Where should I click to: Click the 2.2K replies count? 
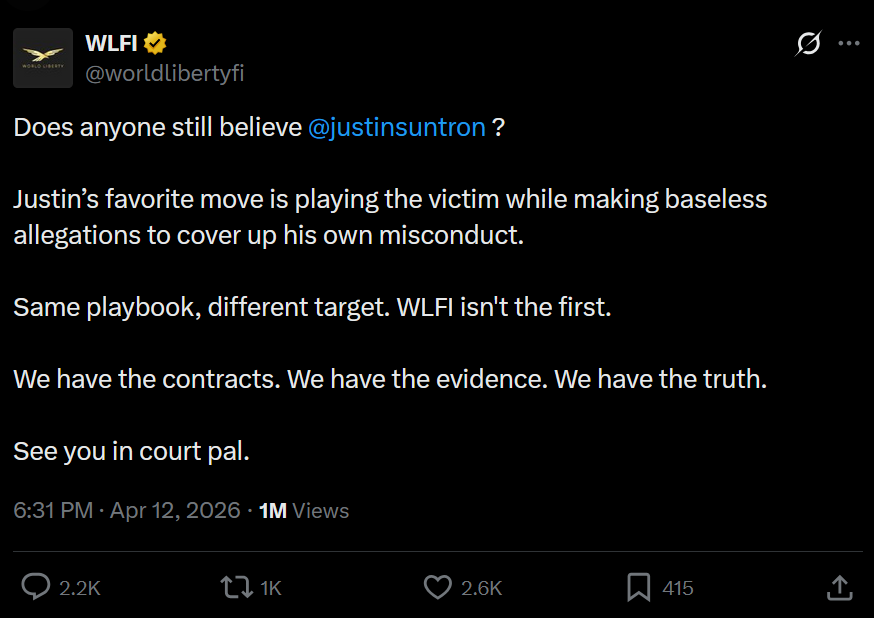80,588
